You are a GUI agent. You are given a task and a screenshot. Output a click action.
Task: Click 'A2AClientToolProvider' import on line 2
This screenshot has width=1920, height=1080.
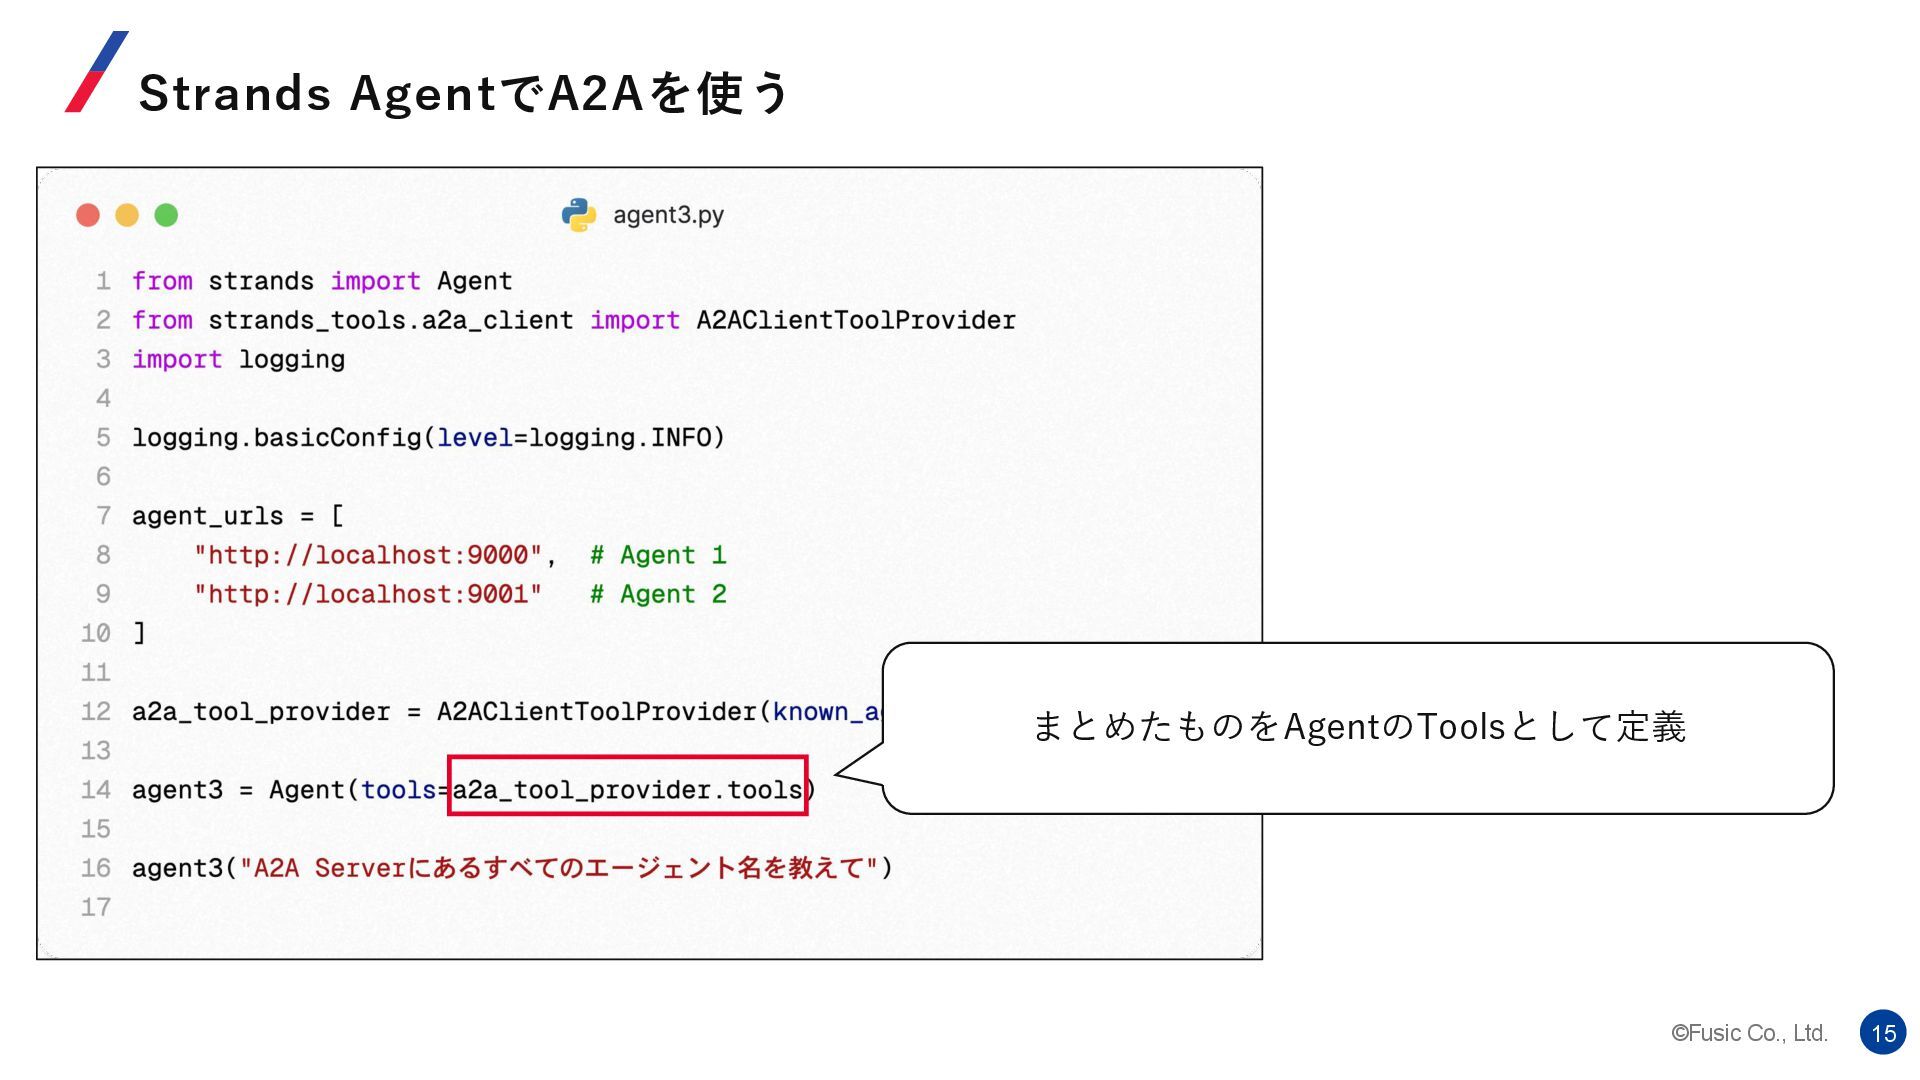[x=856, y=320]
